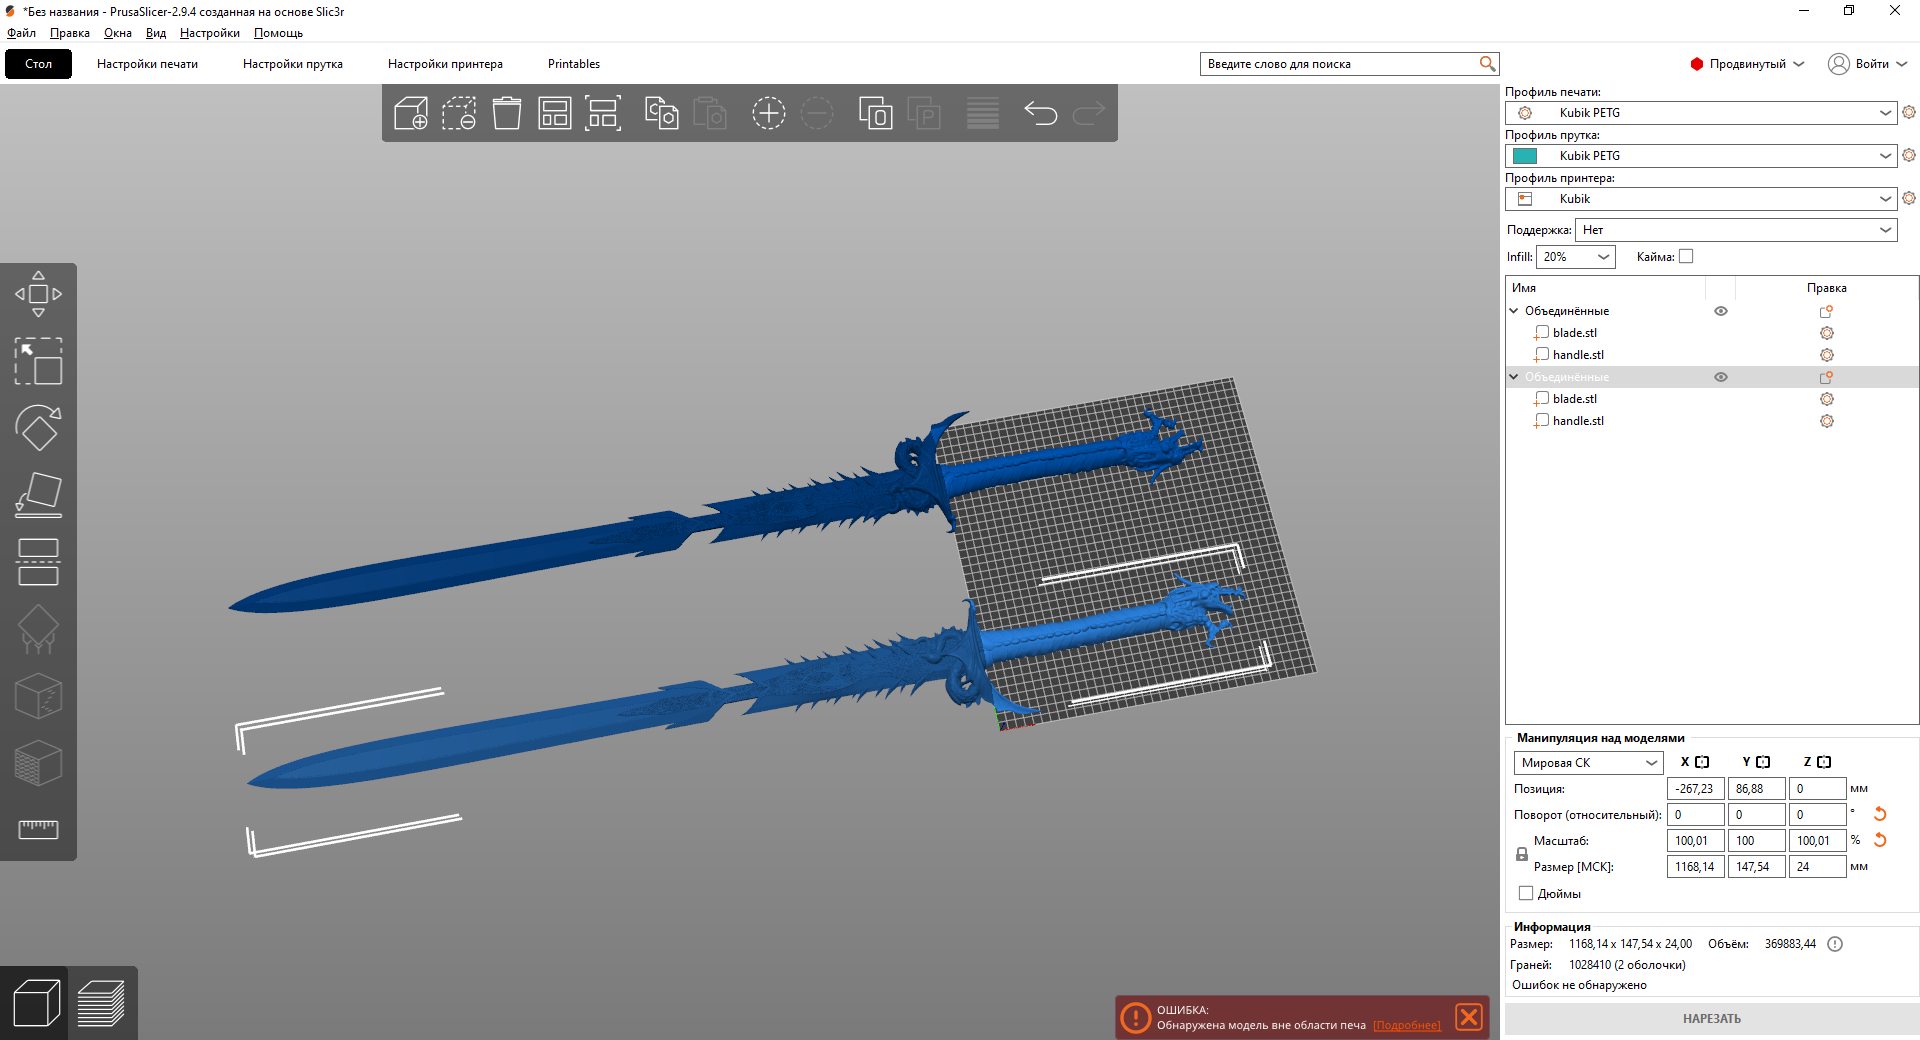Open the Файл menu
This screenshot has height=1040, width=1920.
point(21,33)
